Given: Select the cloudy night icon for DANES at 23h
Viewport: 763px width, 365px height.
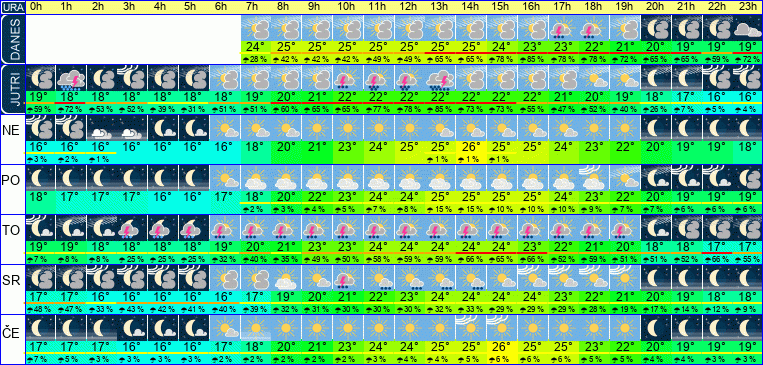Looking at the screenshot, I should click(747, 28).
